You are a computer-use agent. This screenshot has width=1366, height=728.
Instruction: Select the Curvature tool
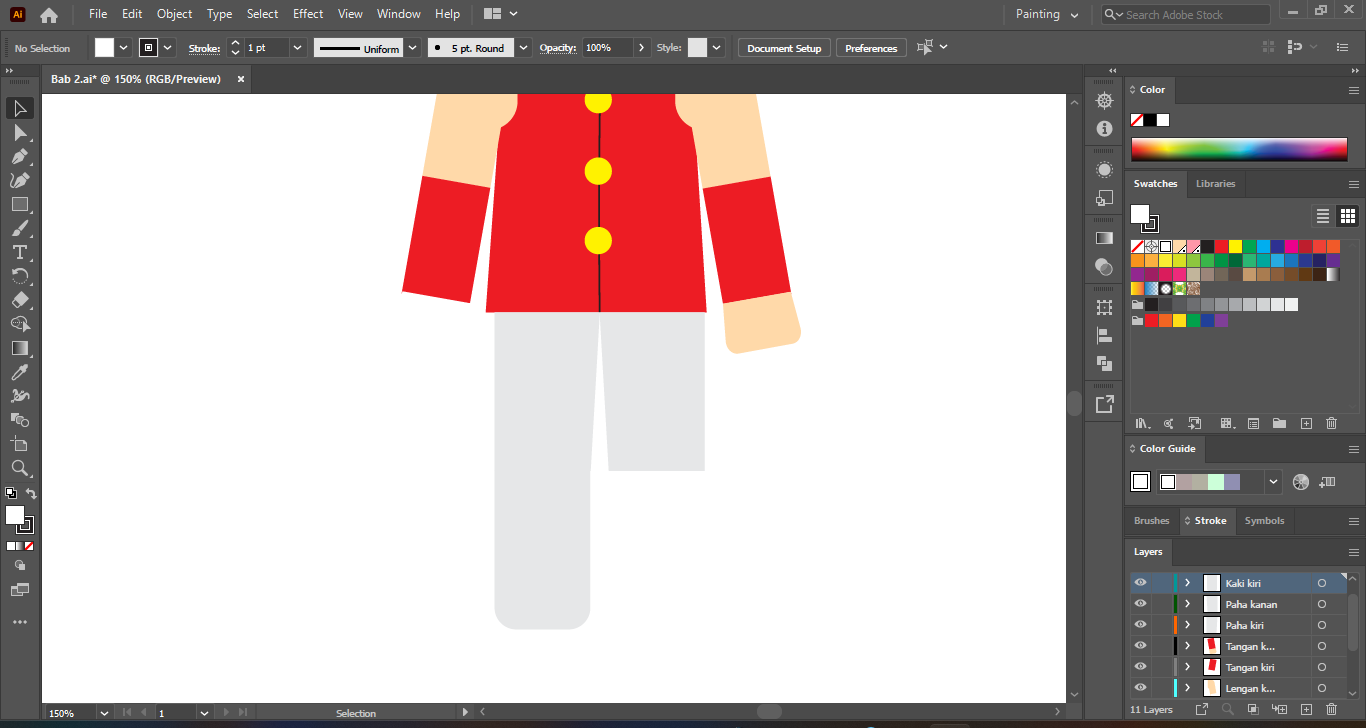pos(19,180)
